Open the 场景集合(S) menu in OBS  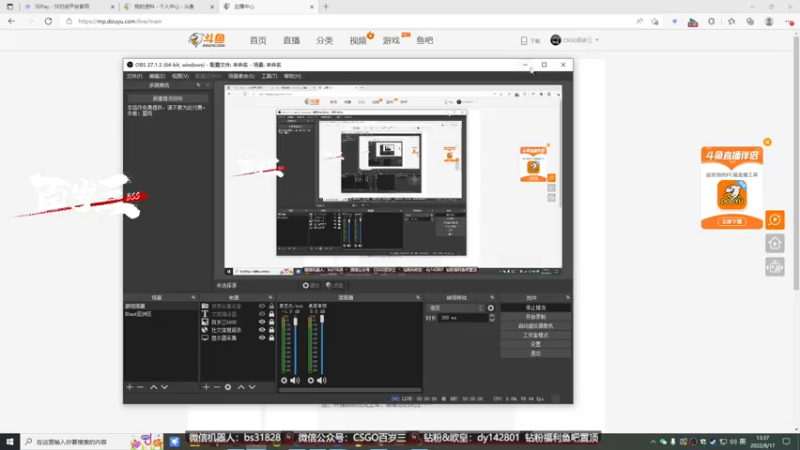[x=241, y=76]
